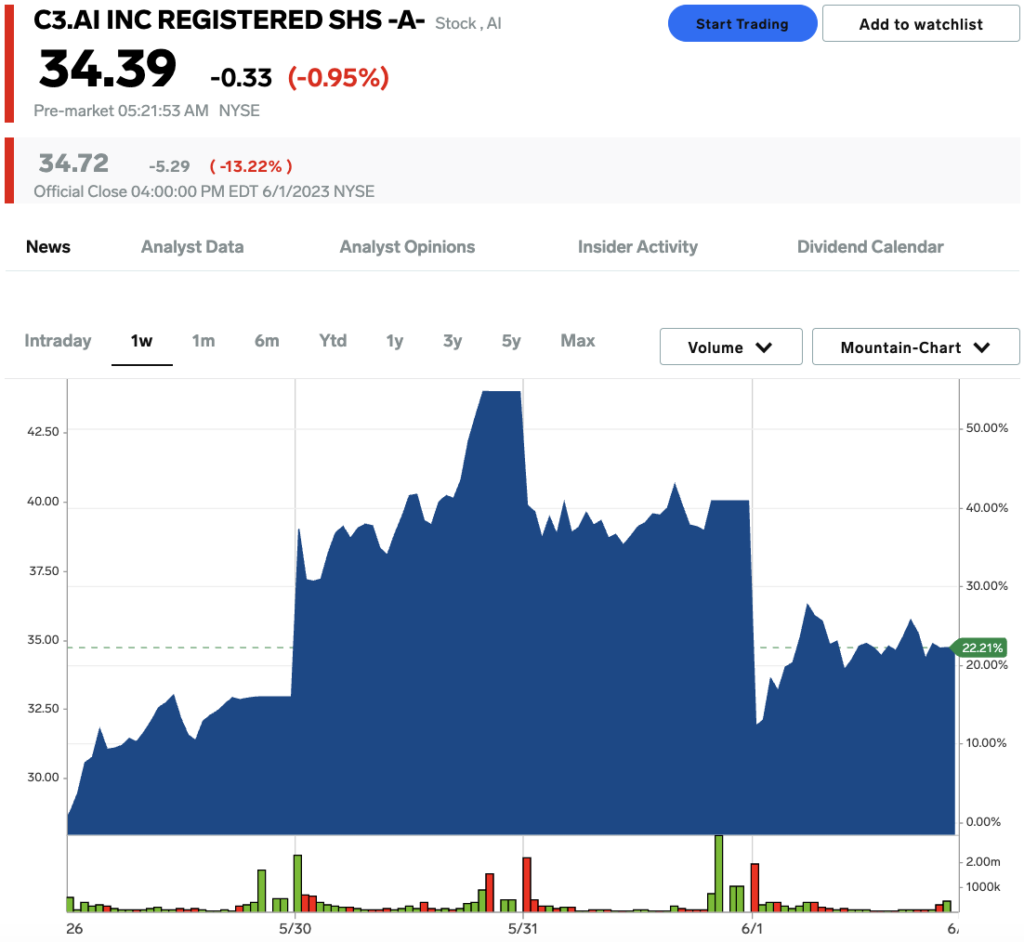The image size is (1024, 942).
Task: Click the 50.00% percent axis label
Action: pos(987,428)
